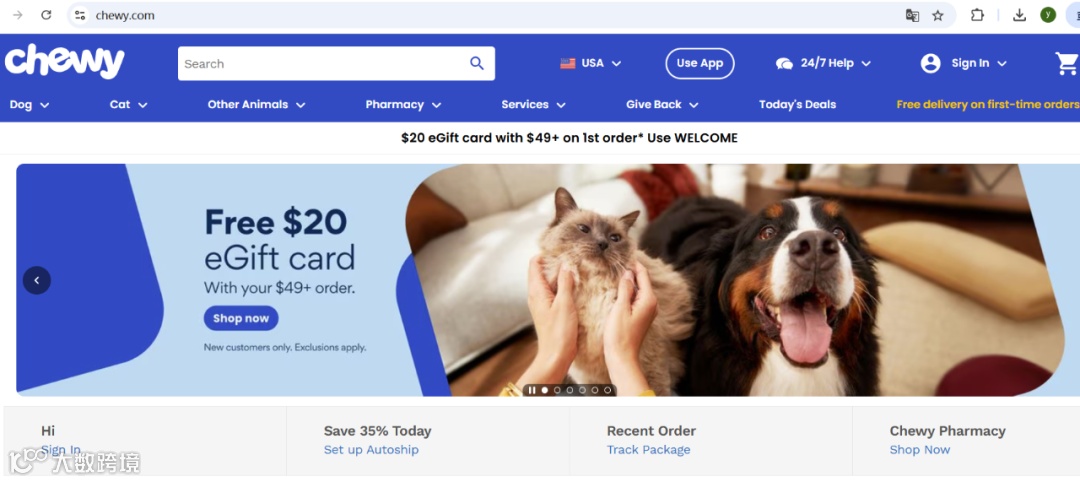Expand the Sign In account menu

click(964, 63)
